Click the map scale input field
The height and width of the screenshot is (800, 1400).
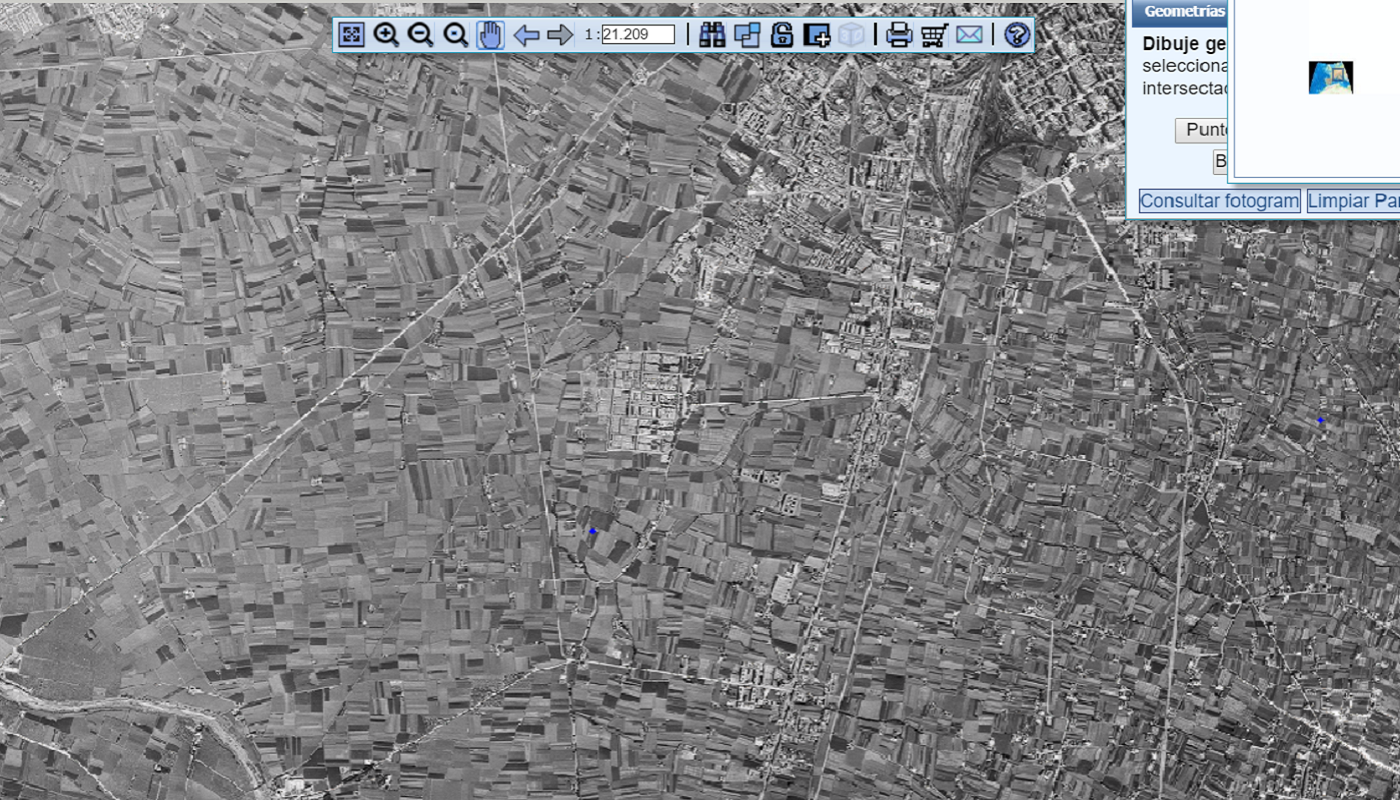[x=638, y=35]
